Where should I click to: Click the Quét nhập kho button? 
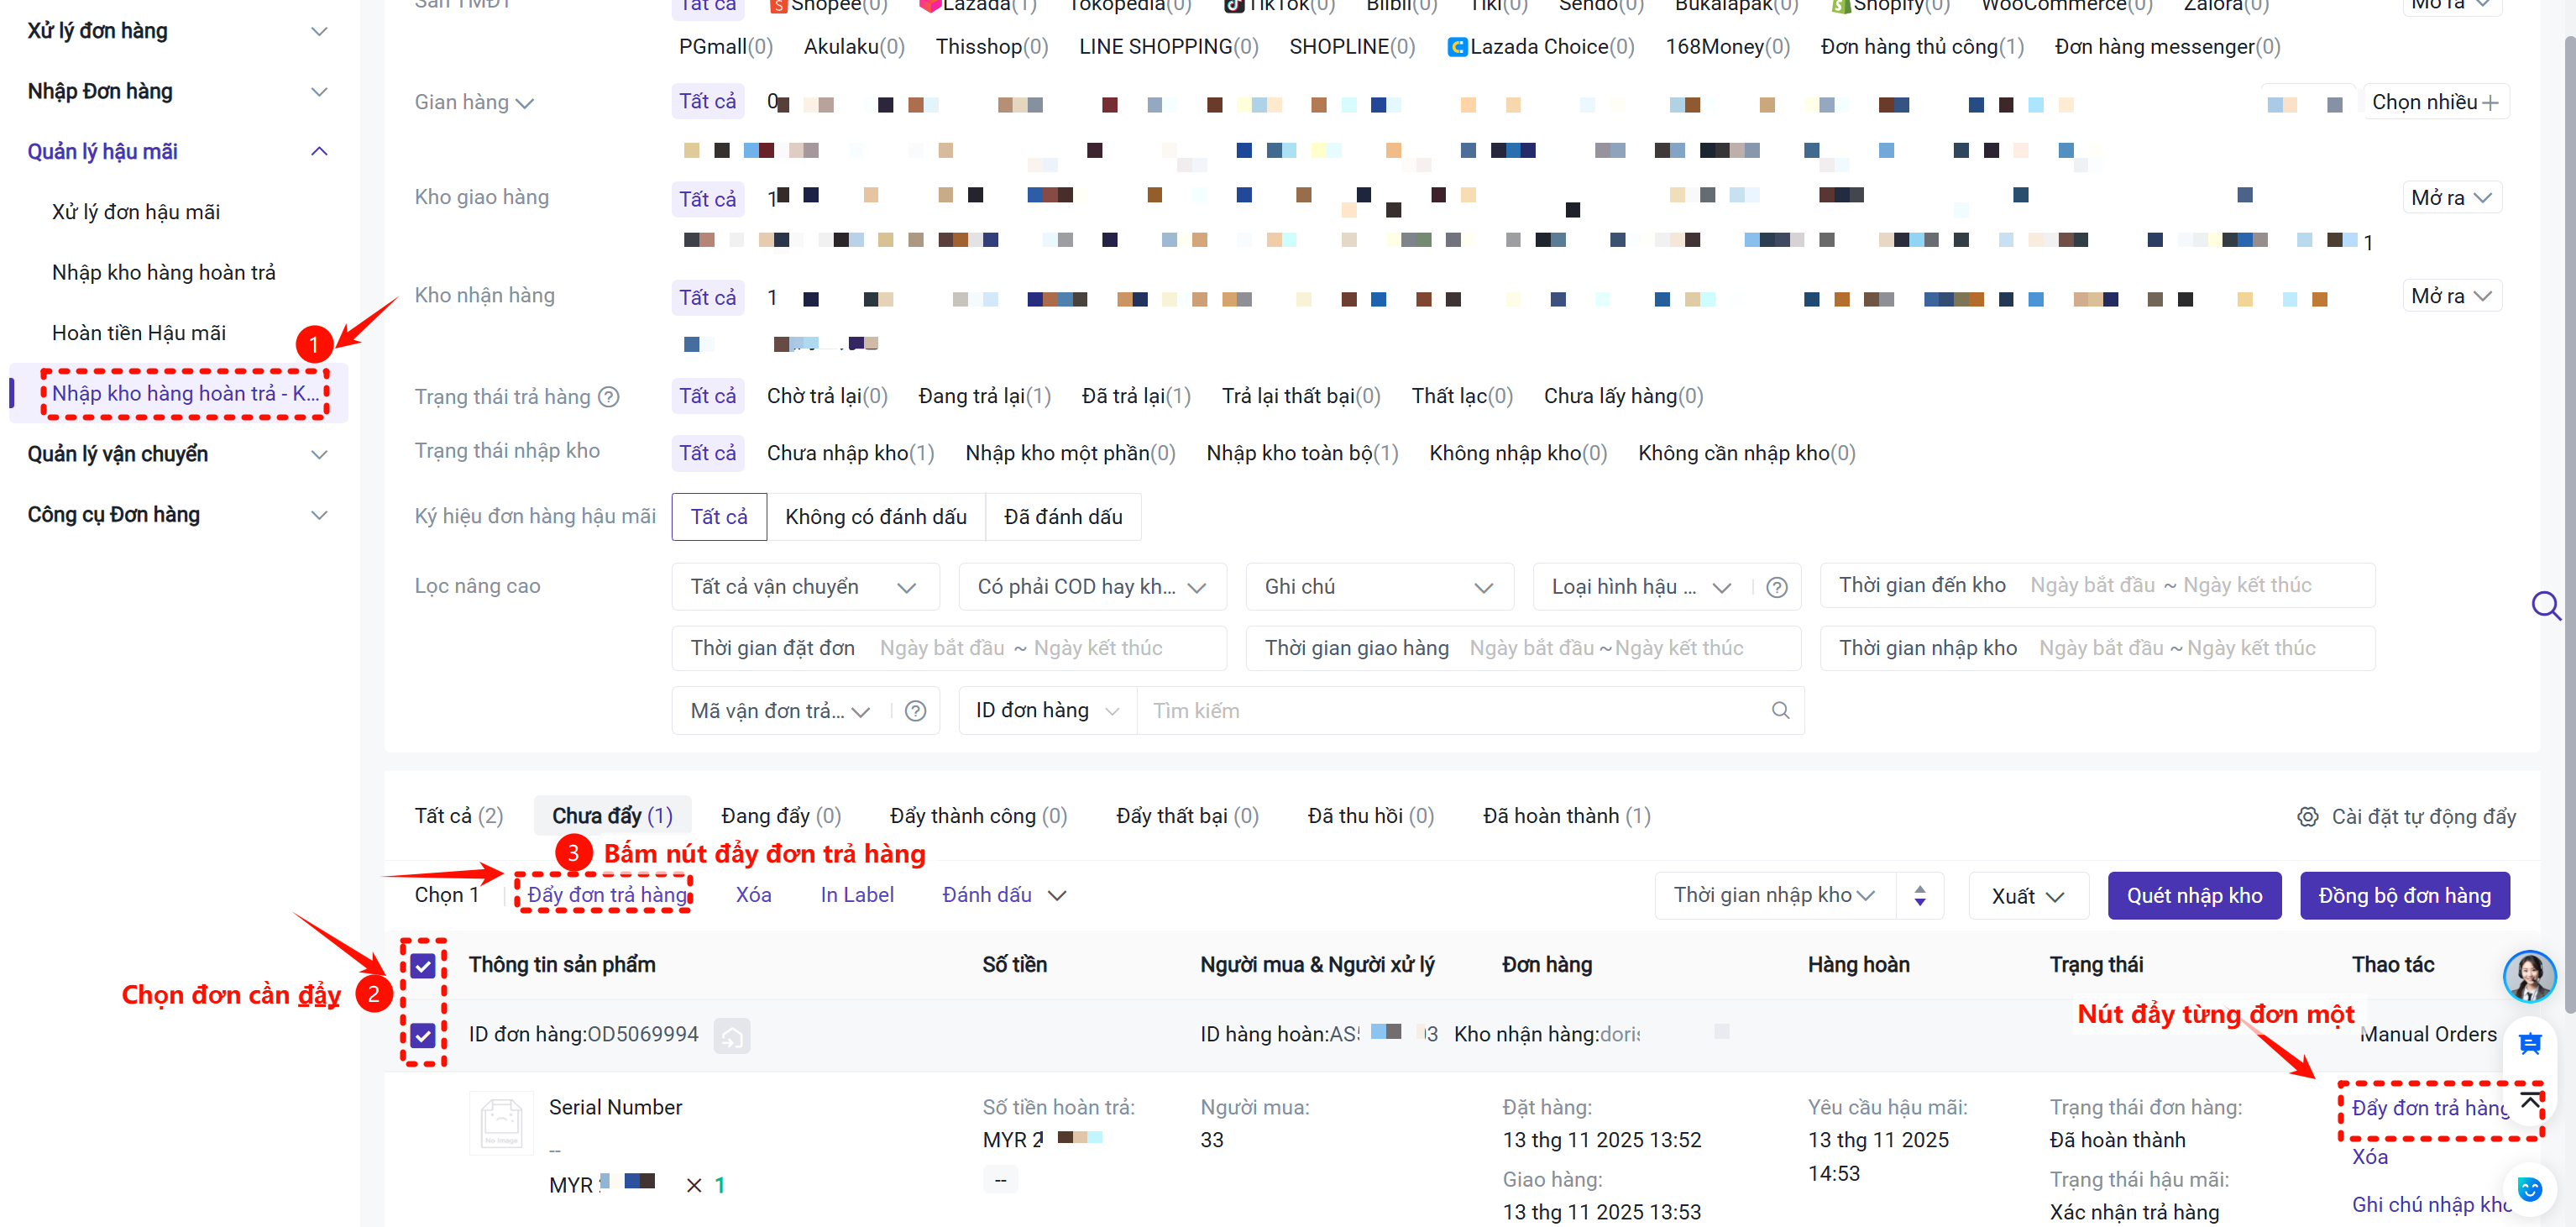coord(2193,896)
